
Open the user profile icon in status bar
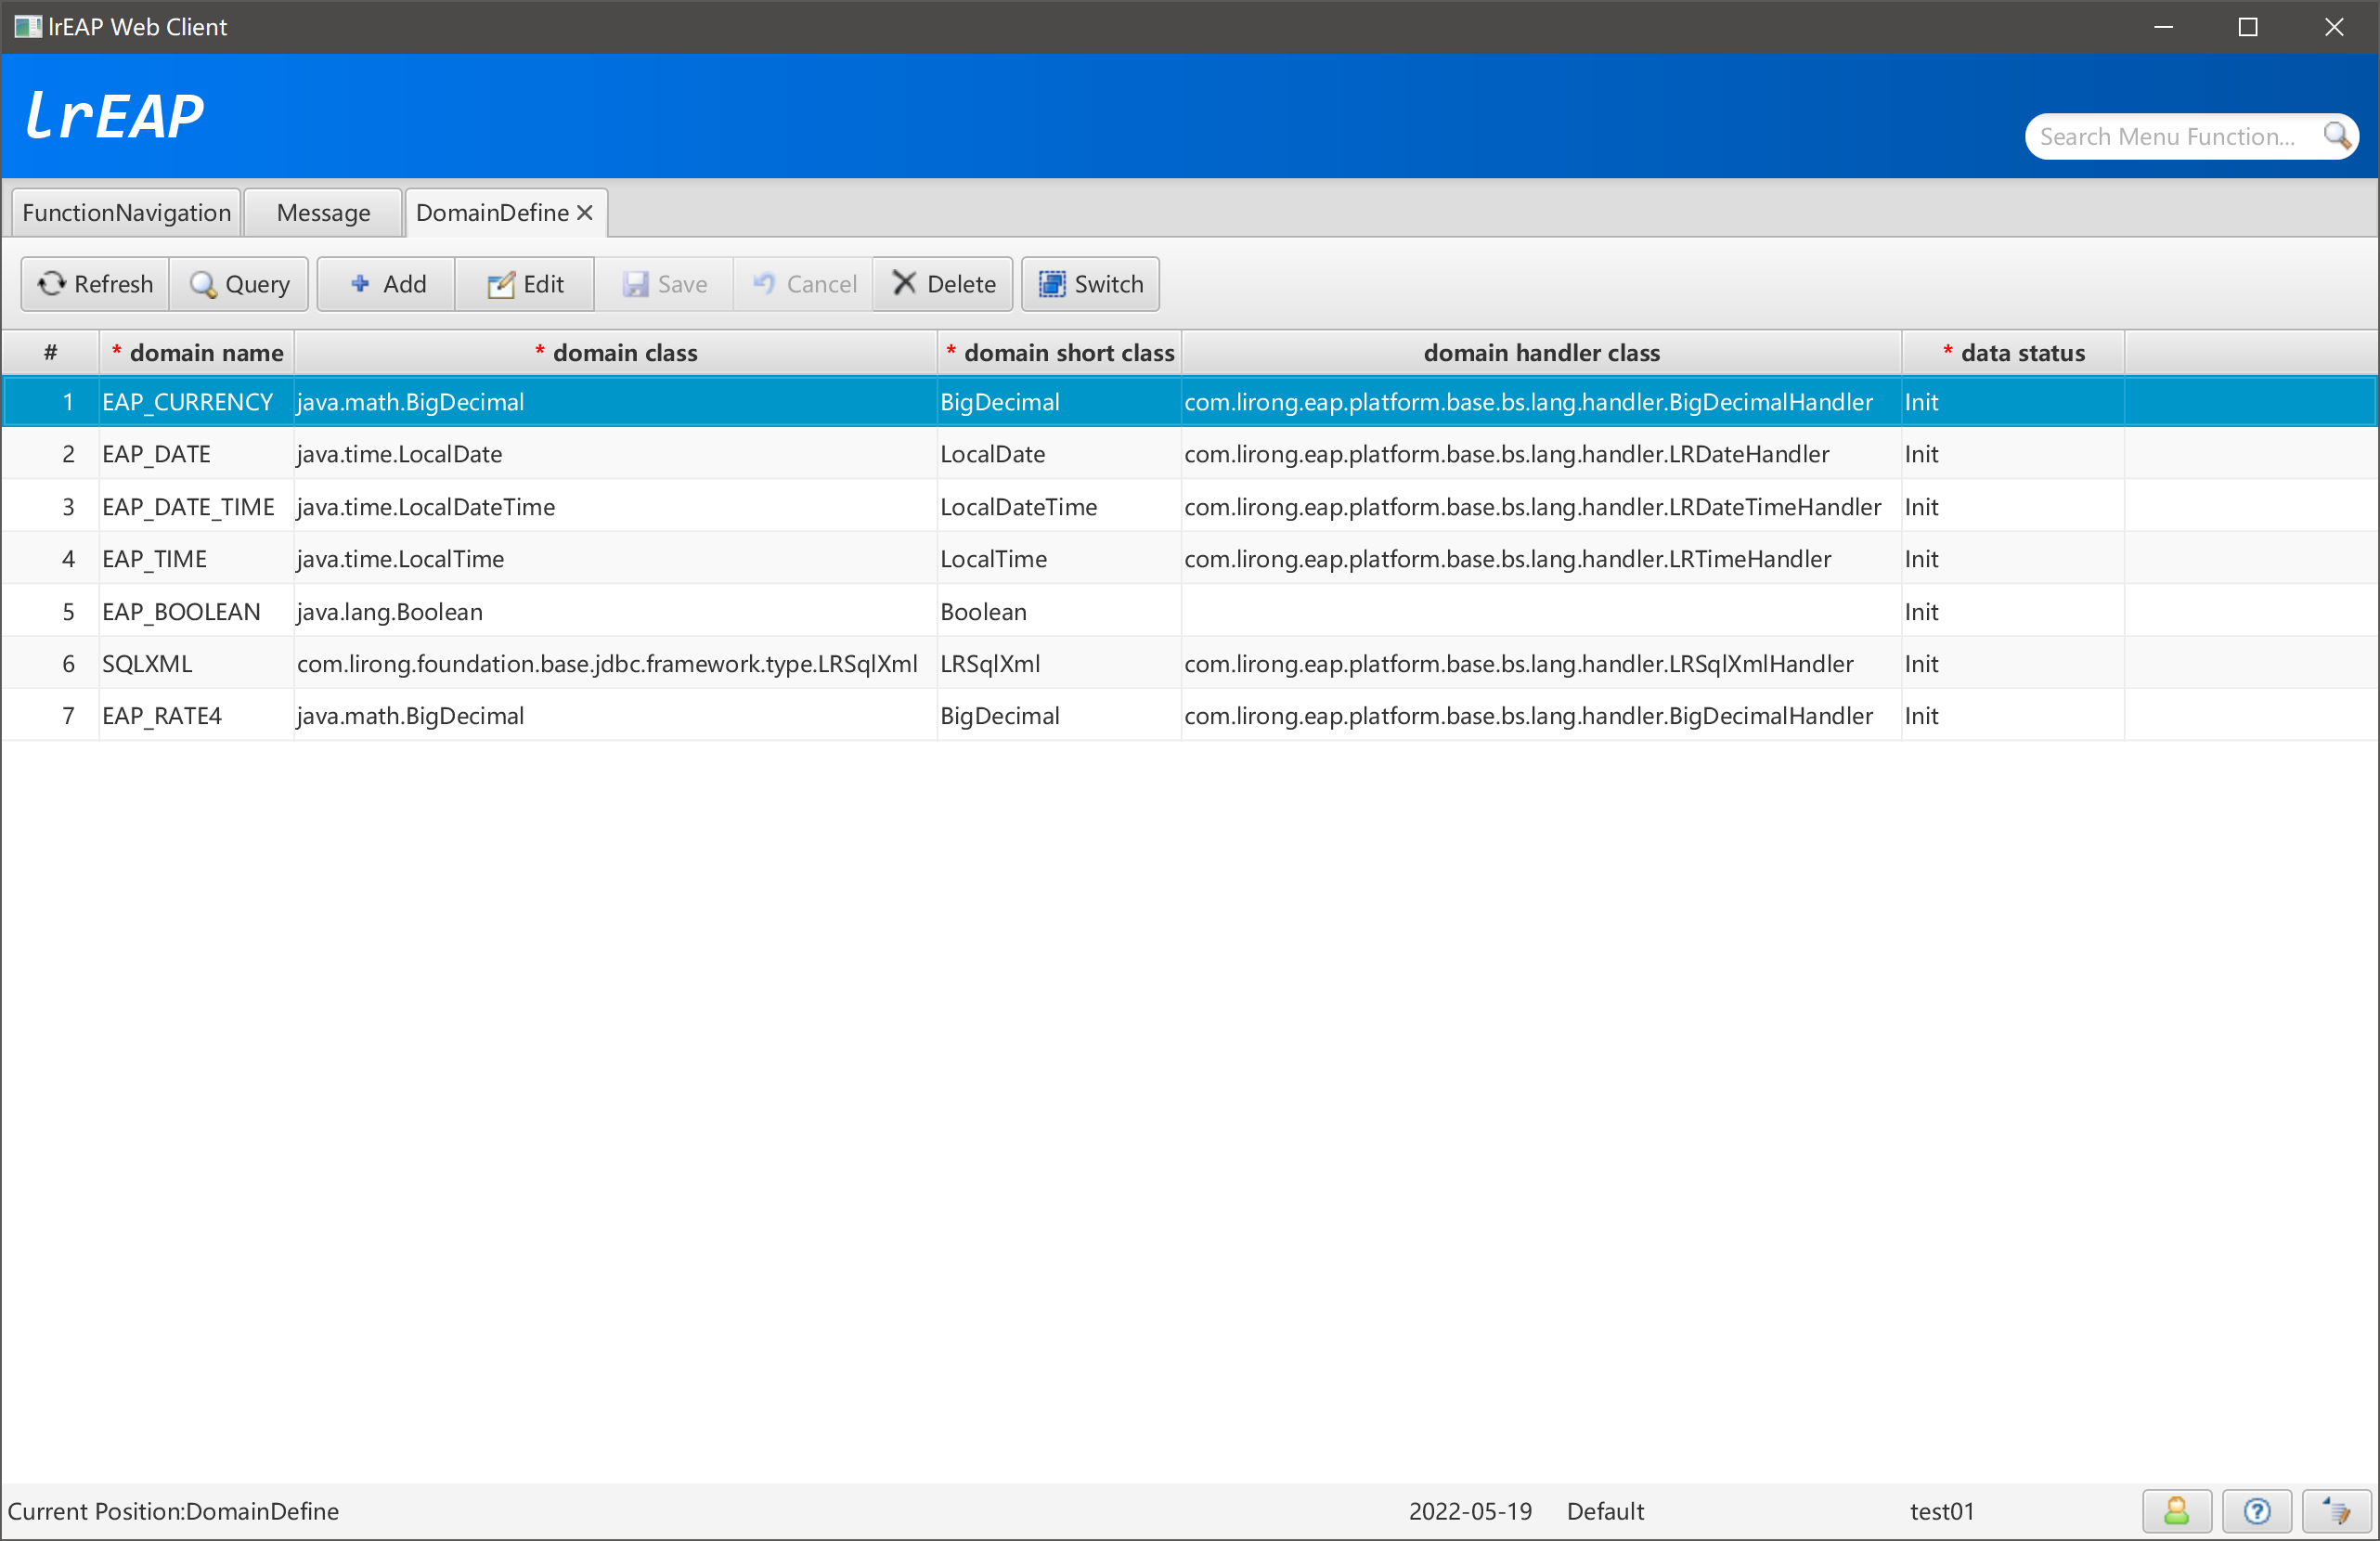pos(2176,1510)
